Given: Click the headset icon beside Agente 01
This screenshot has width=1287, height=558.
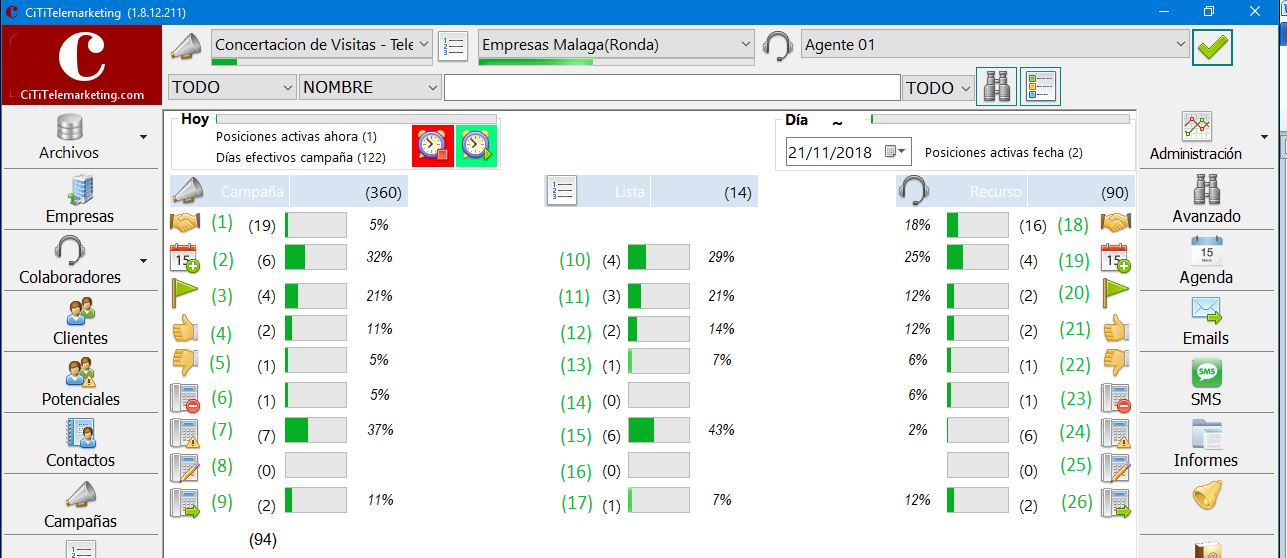Looking at the screenshot, I should (x=778, y=46).
